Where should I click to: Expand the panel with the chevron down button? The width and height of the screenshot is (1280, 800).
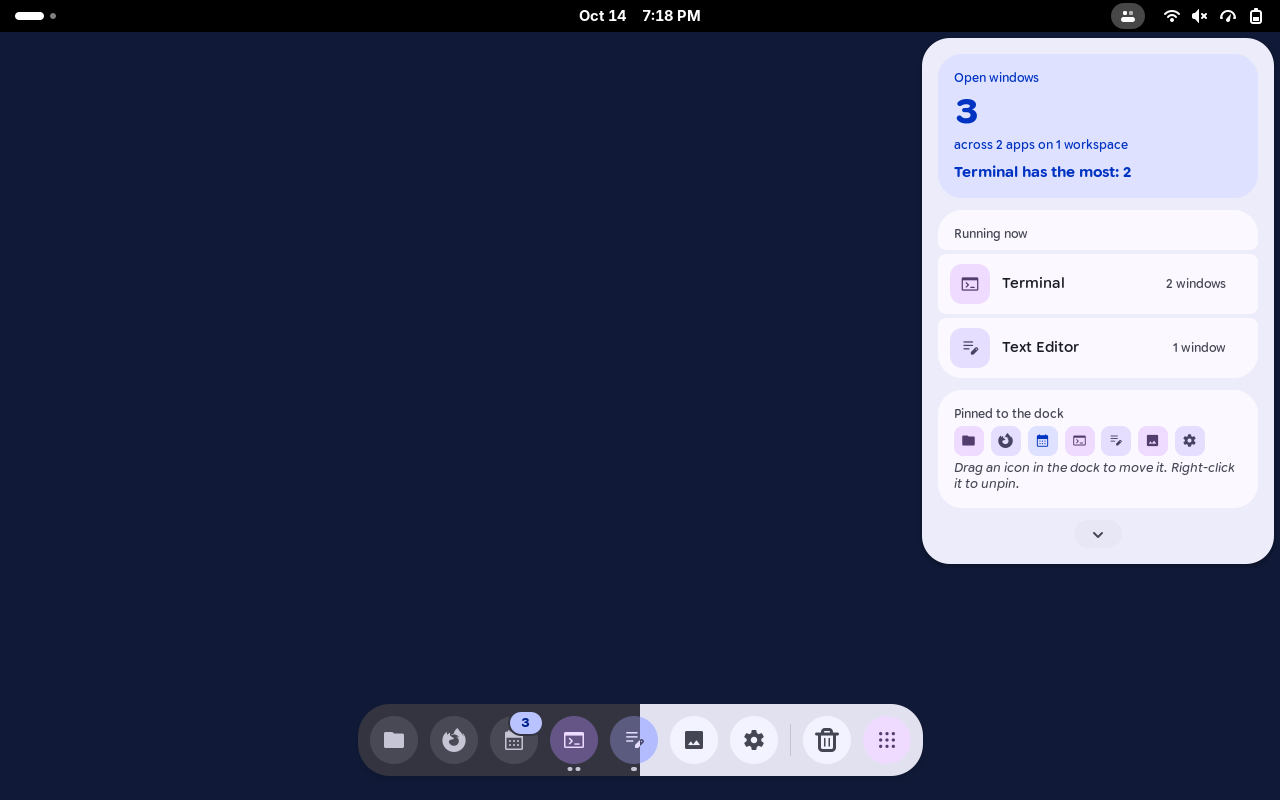point(1098,534)
